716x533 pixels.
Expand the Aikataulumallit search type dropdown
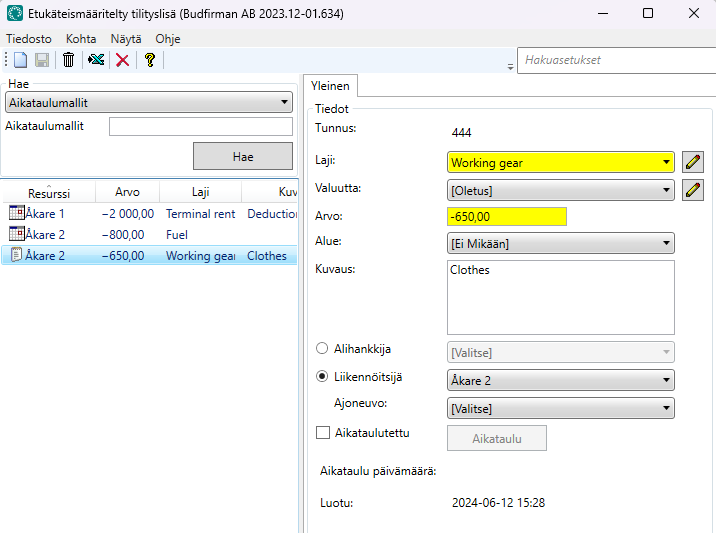[148, 102]
